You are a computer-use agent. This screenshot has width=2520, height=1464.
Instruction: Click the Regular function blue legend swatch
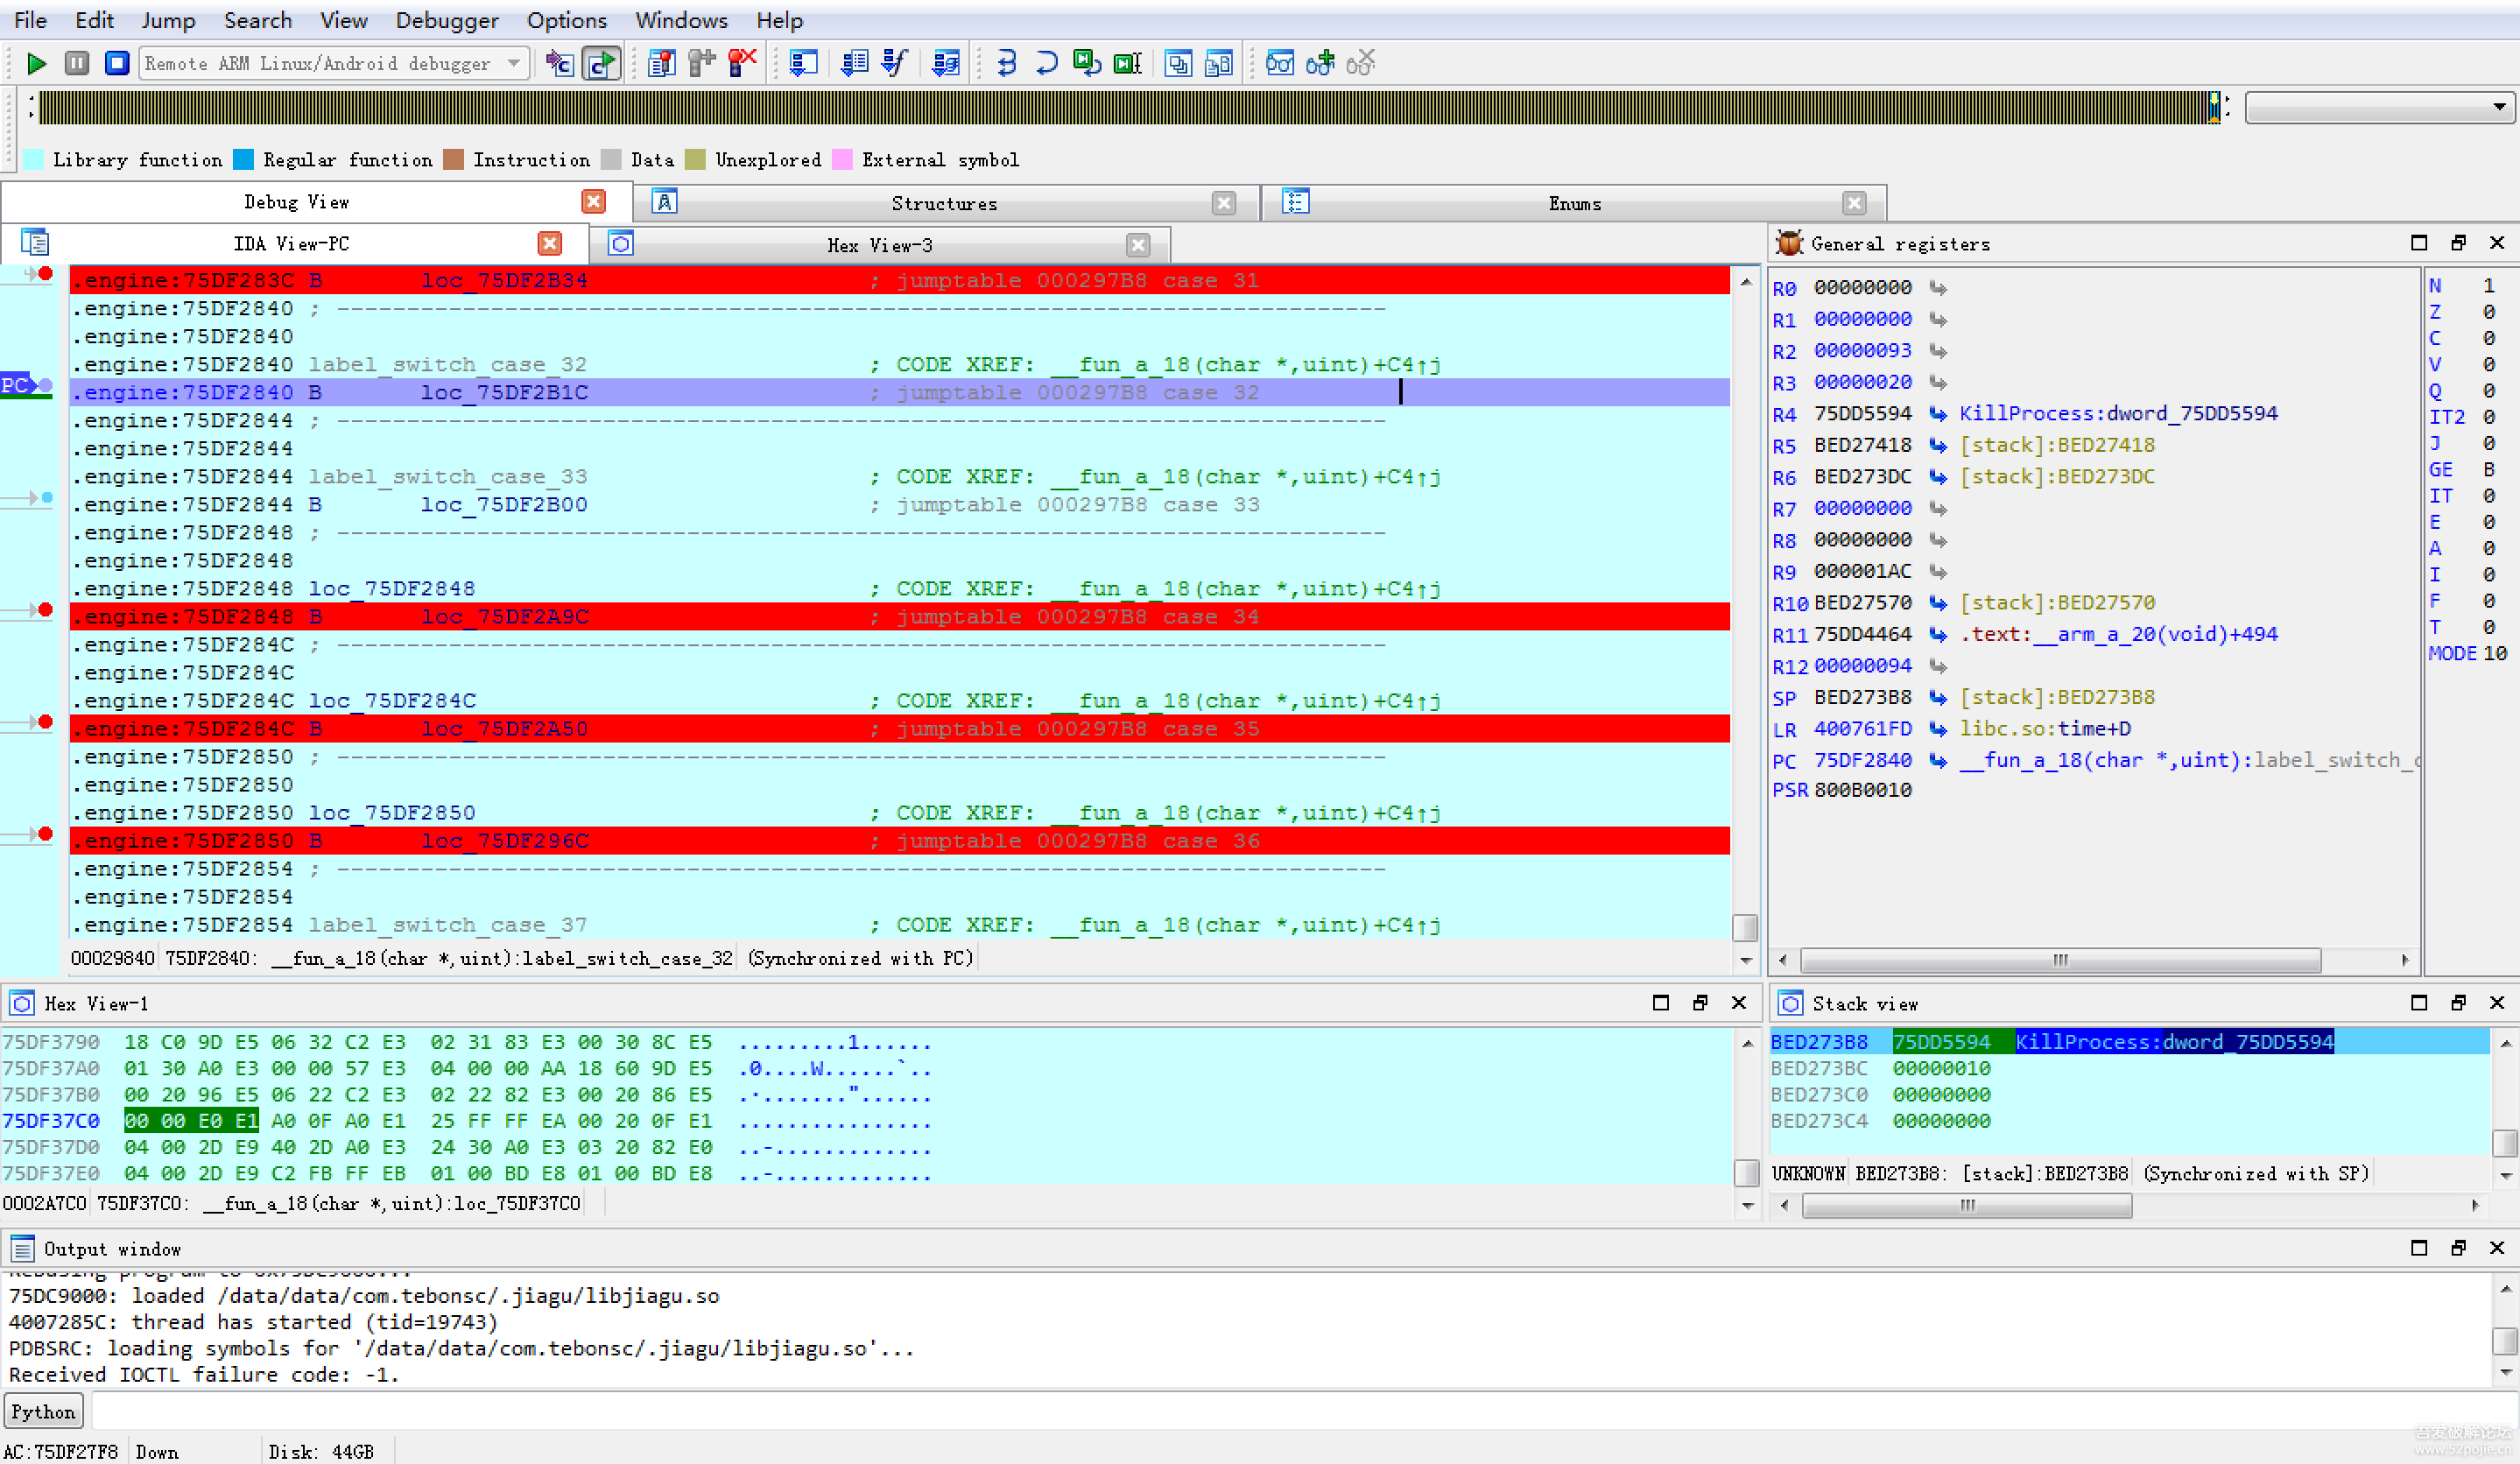click(x=243, y=160)
